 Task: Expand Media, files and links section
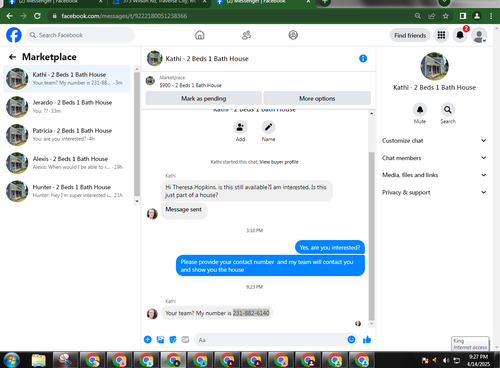coord(434,175)
